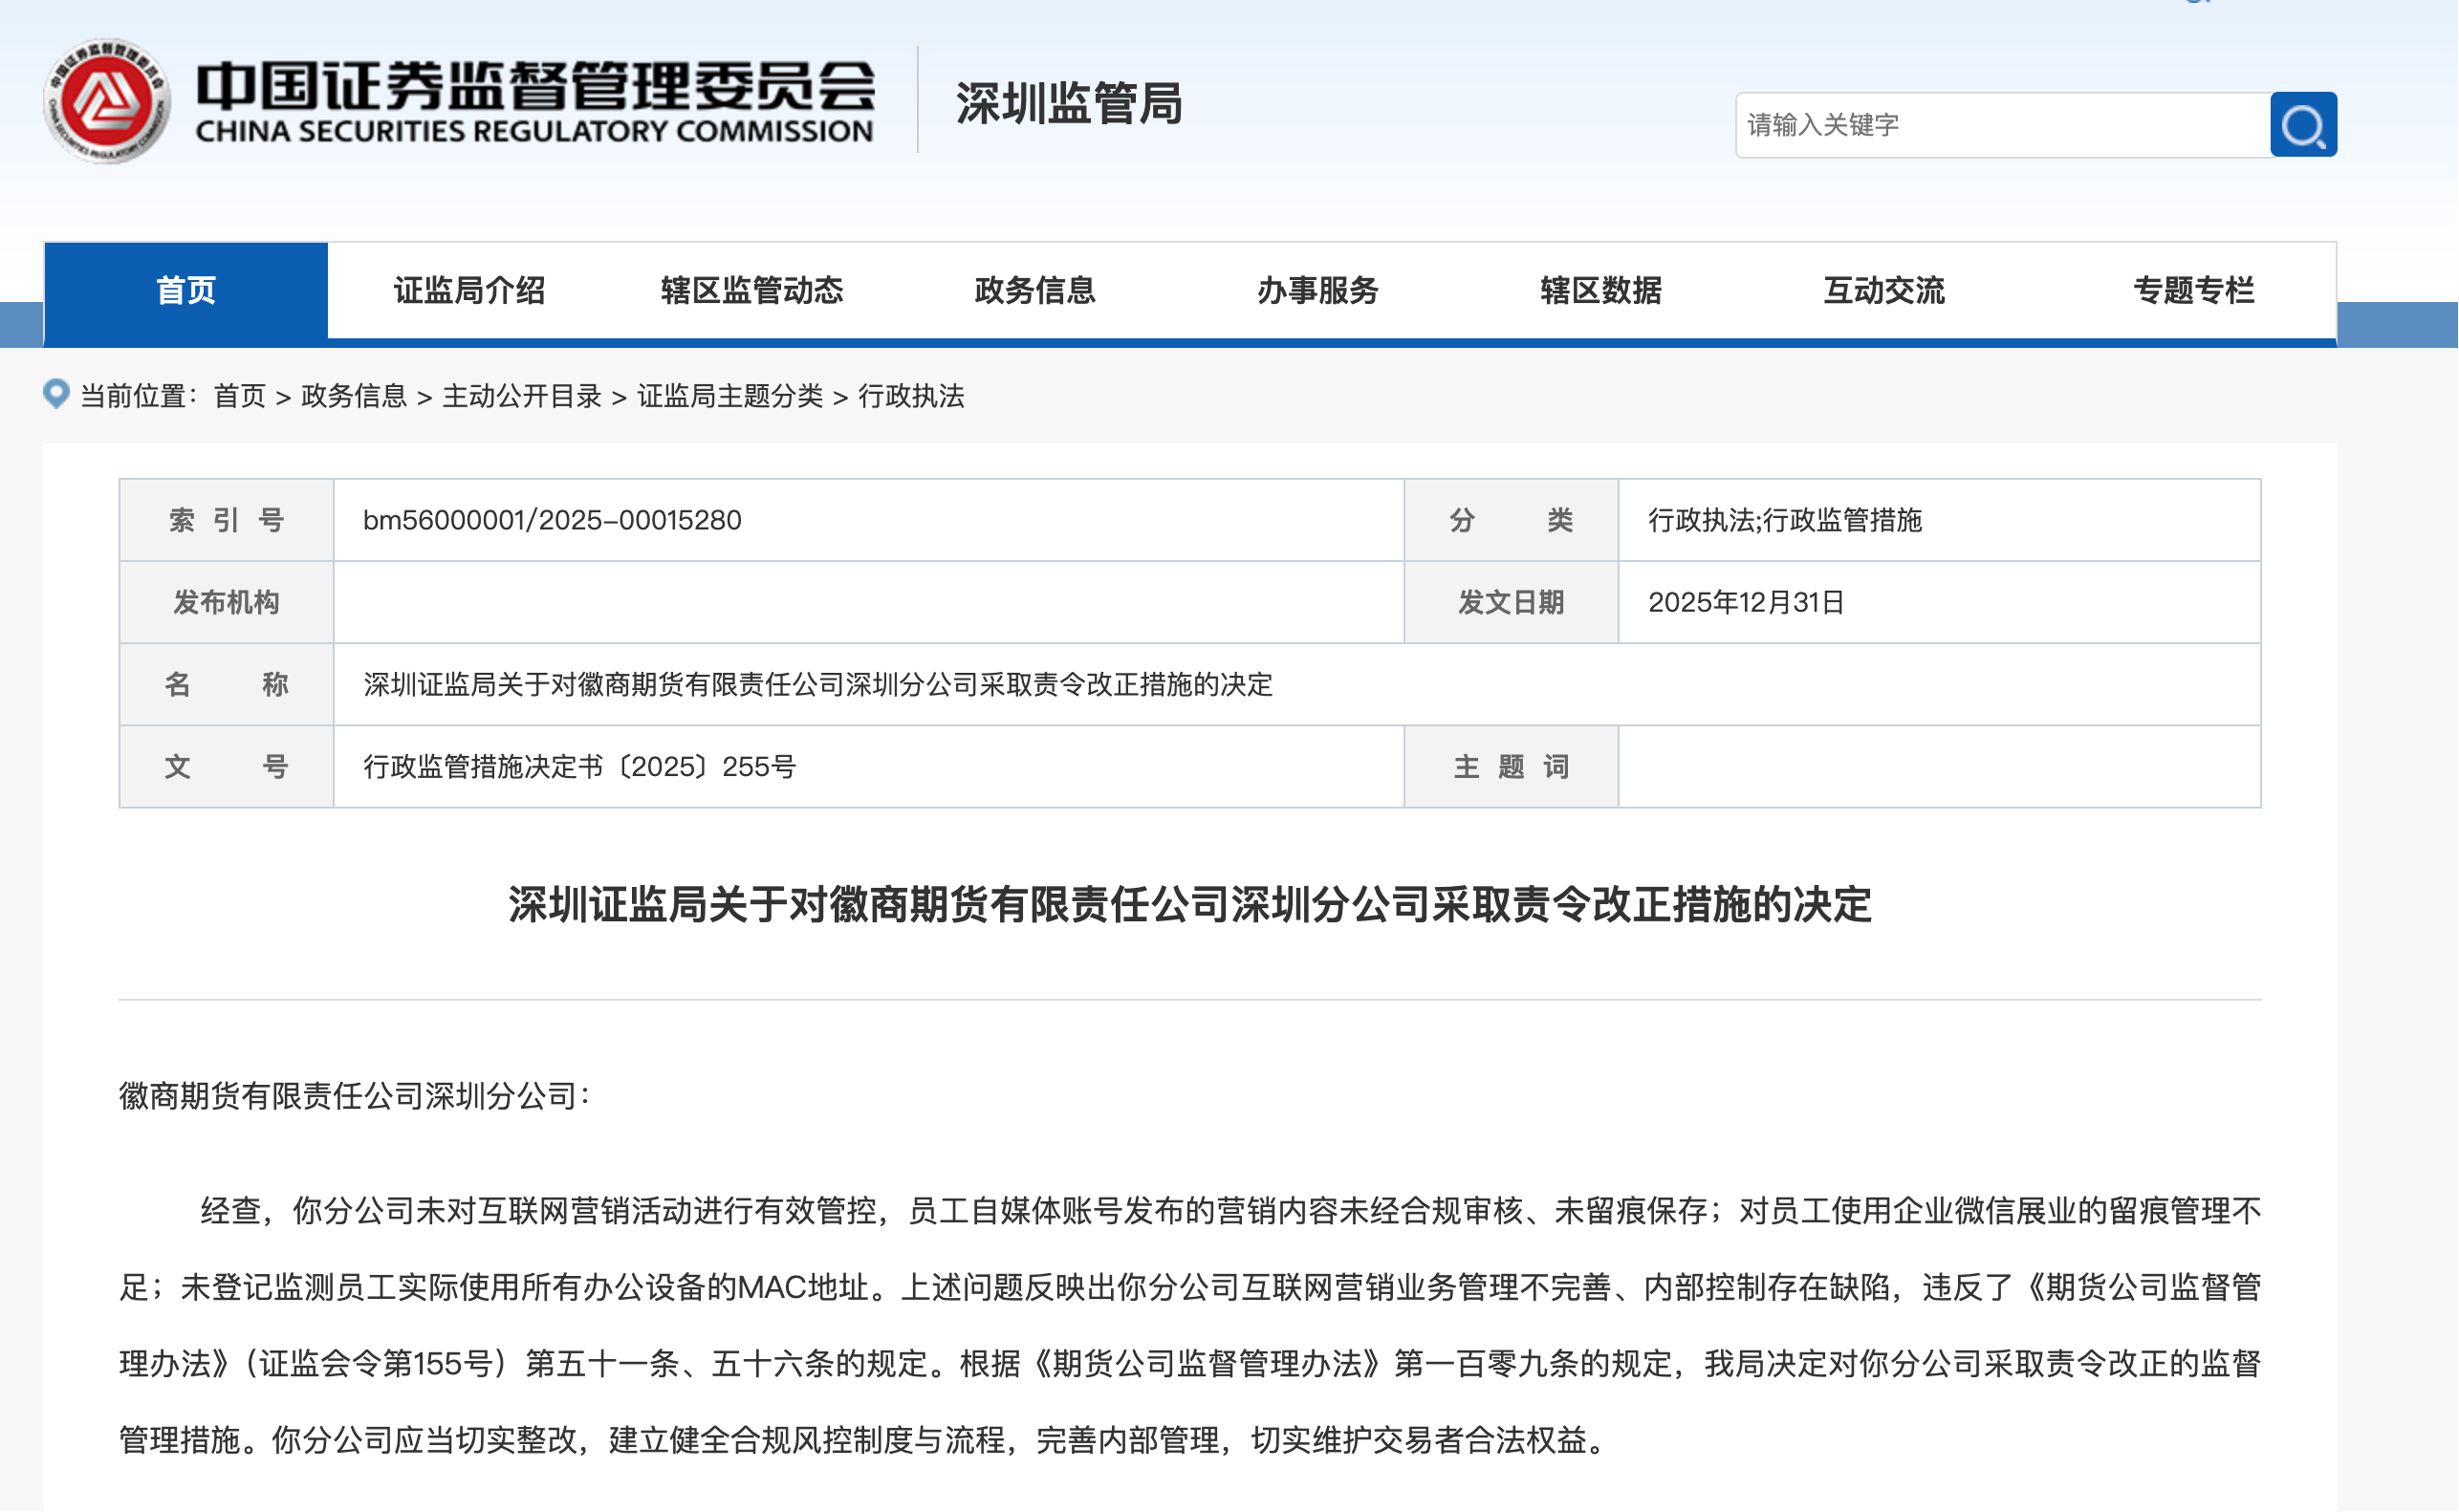Click the CSRC emblem logo
Viewport: 2459px width, 1512px height.
pos(107,97)
